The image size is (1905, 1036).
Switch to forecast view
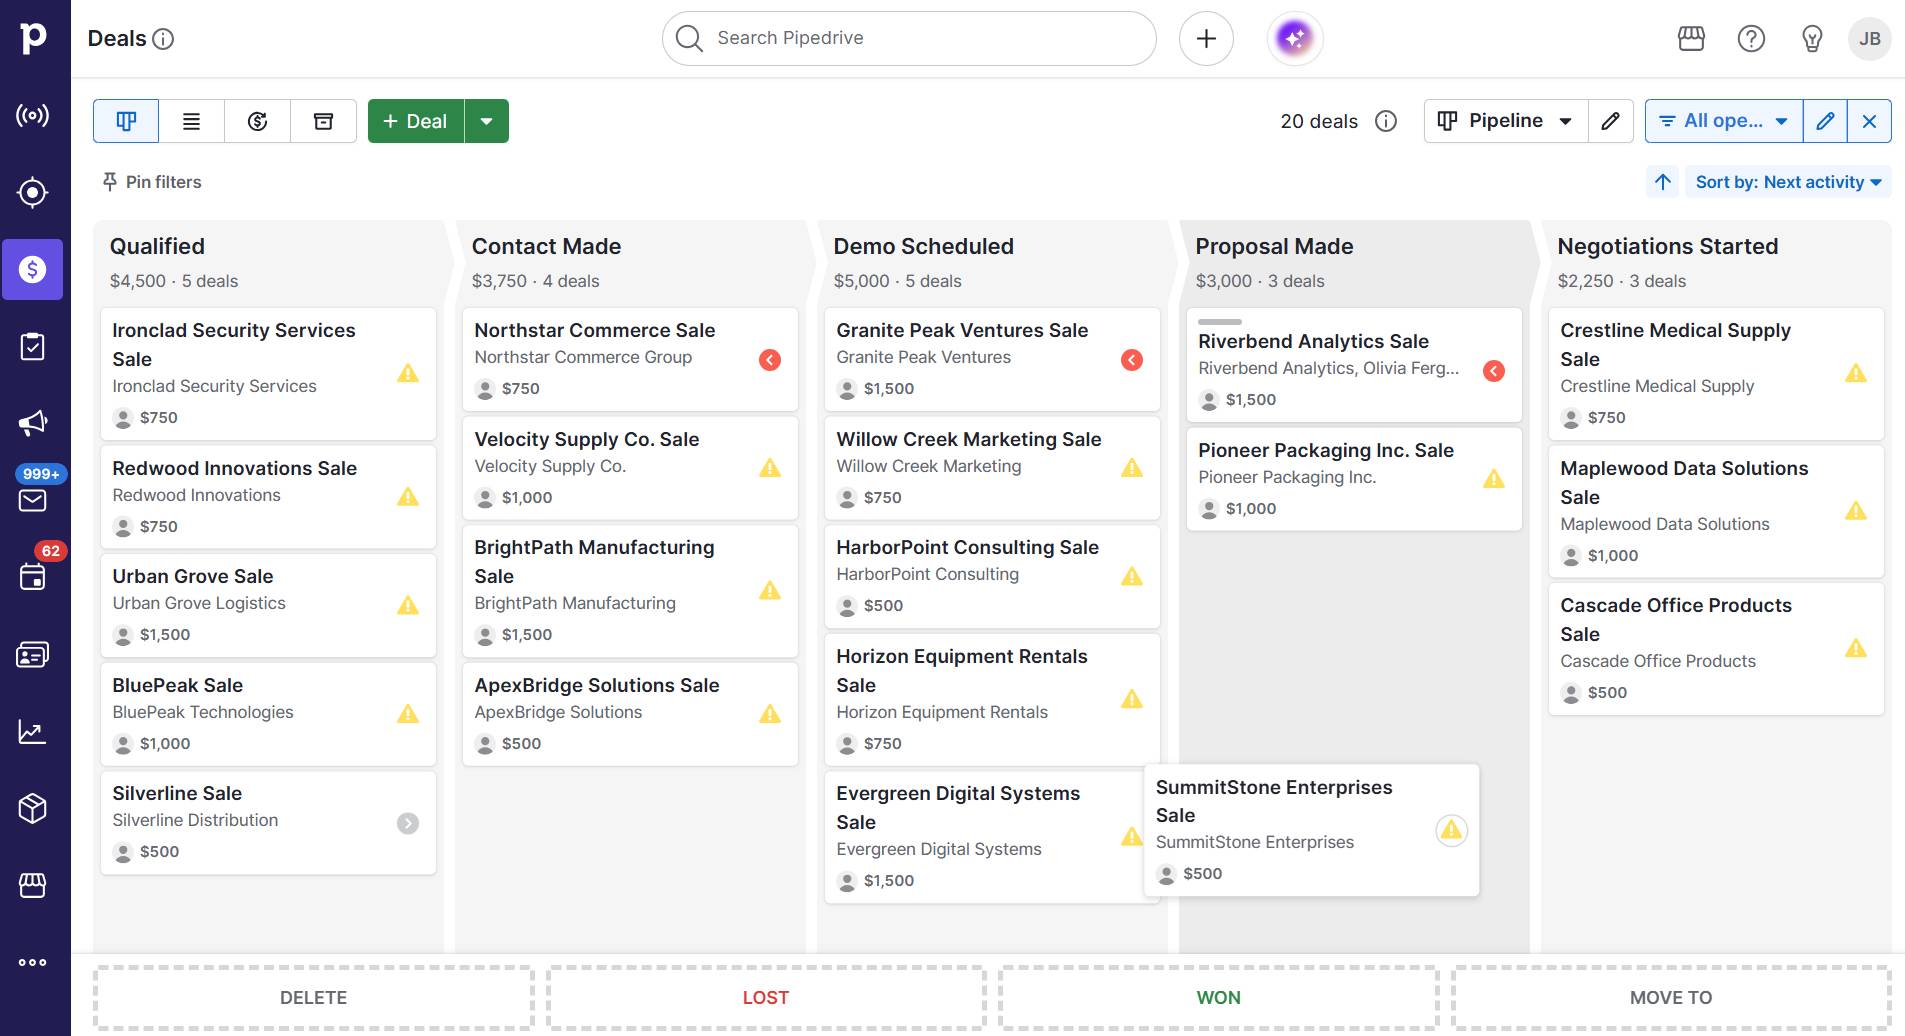[x=257, y=121]
